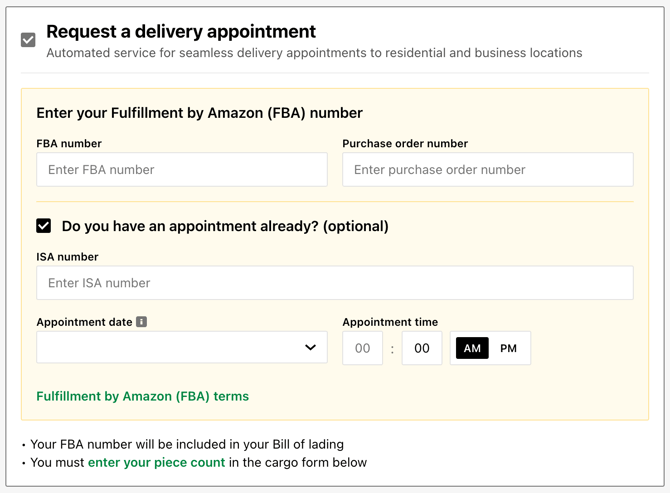Select the PM time option
Image resolution: width=670 pixels, height=493 pixels.
click(x=508, y=348)
